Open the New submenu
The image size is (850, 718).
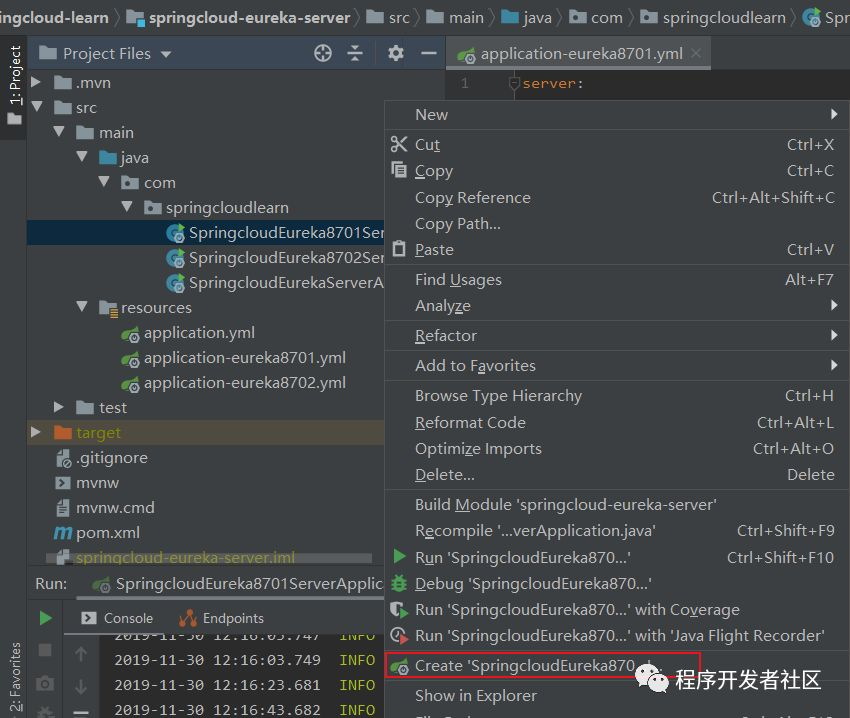pos(617,114)
